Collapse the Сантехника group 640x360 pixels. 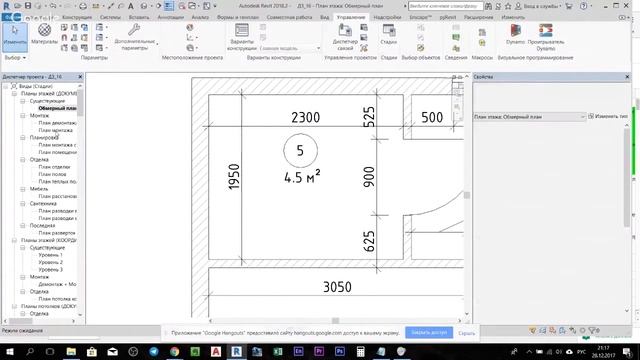(x=23, y=203)
